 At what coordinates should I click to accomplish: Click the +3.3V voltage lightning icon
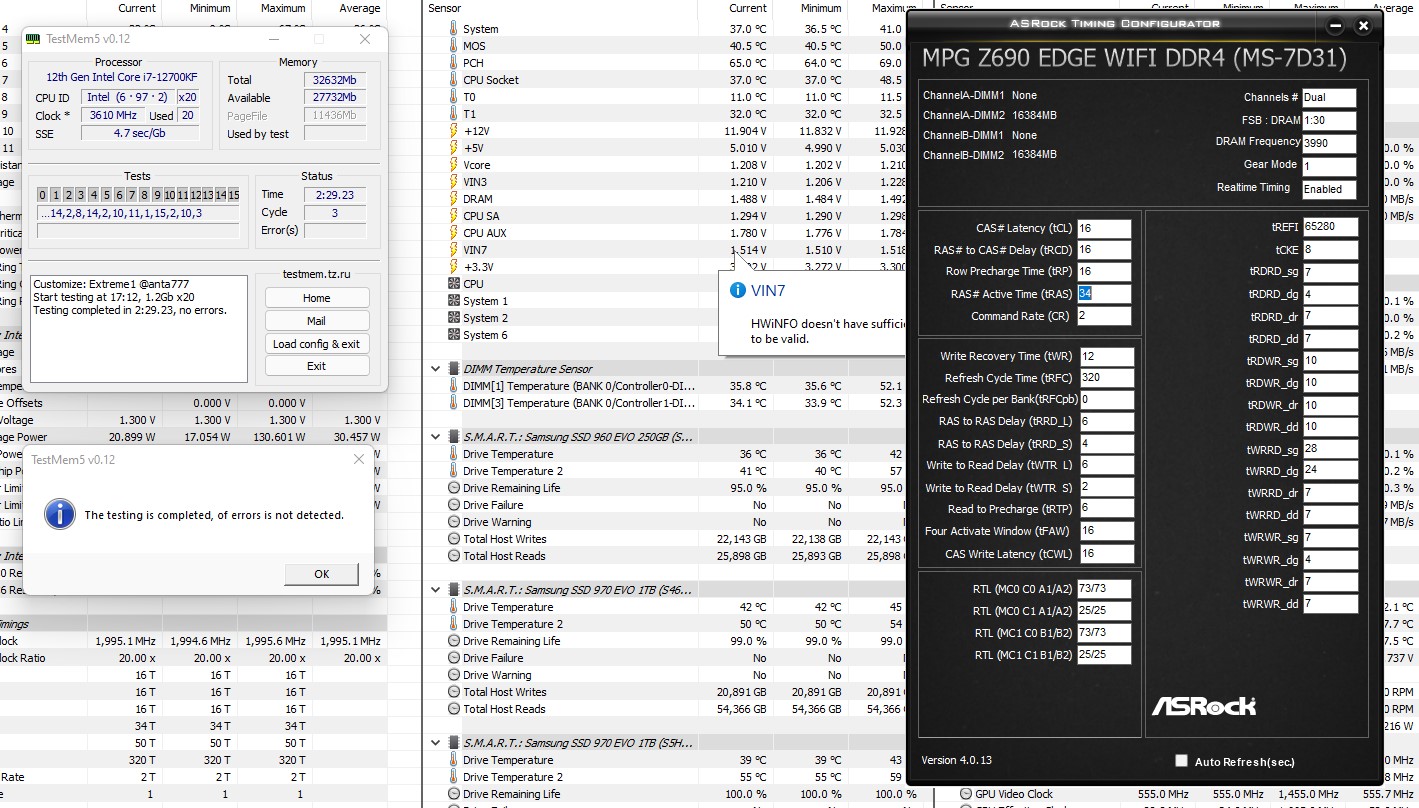453,267
